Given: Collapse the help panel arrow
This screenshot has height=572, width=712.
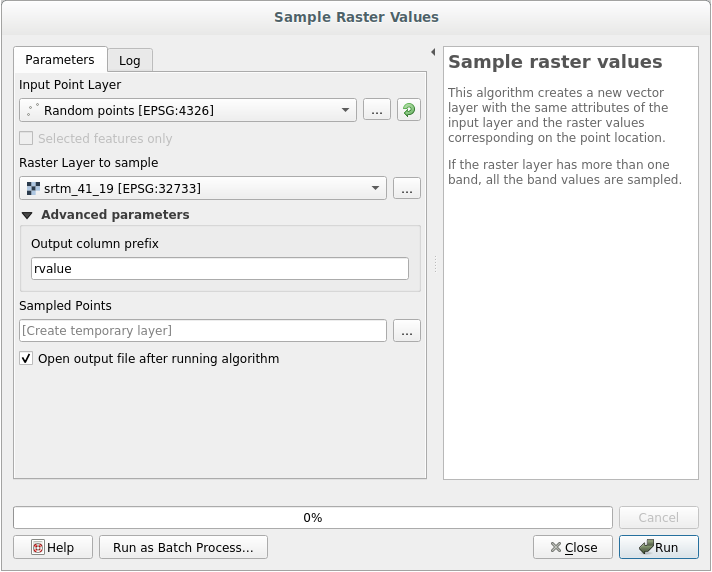Looking at the screenshot, I should (x=433, y=52).
